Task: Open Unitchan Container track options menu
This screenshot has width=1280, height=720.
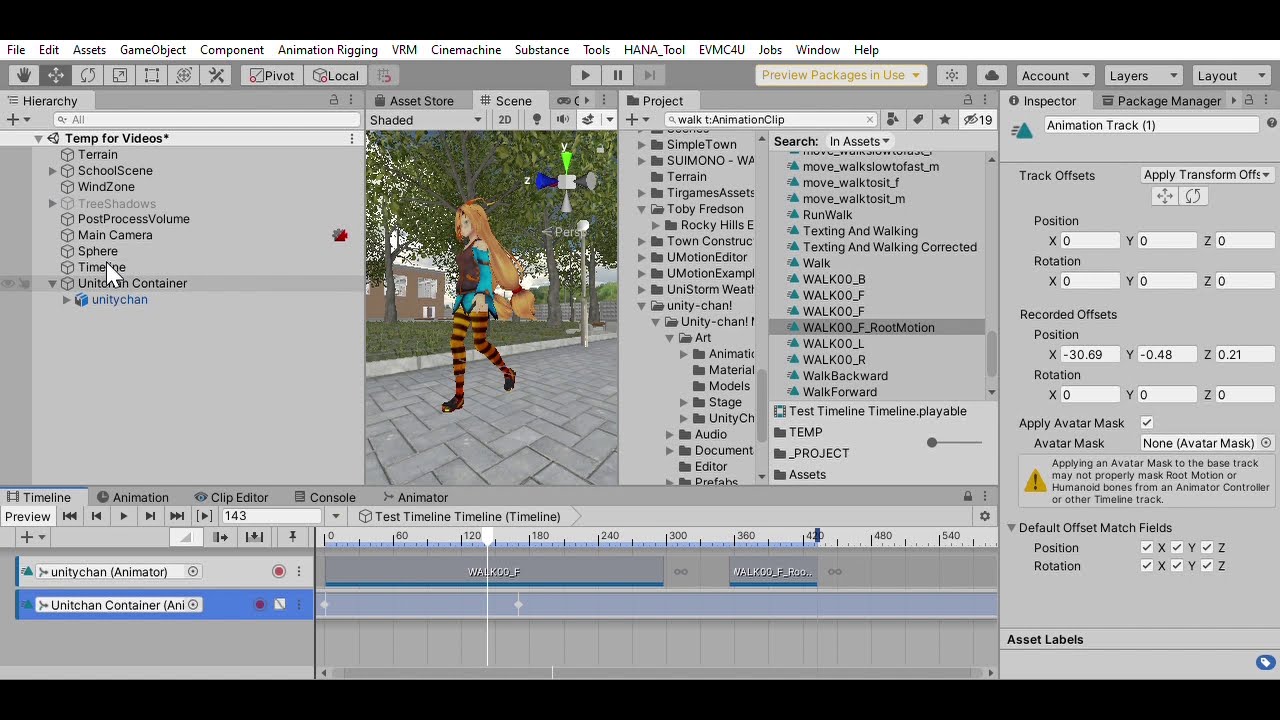Action: [299, 604]
